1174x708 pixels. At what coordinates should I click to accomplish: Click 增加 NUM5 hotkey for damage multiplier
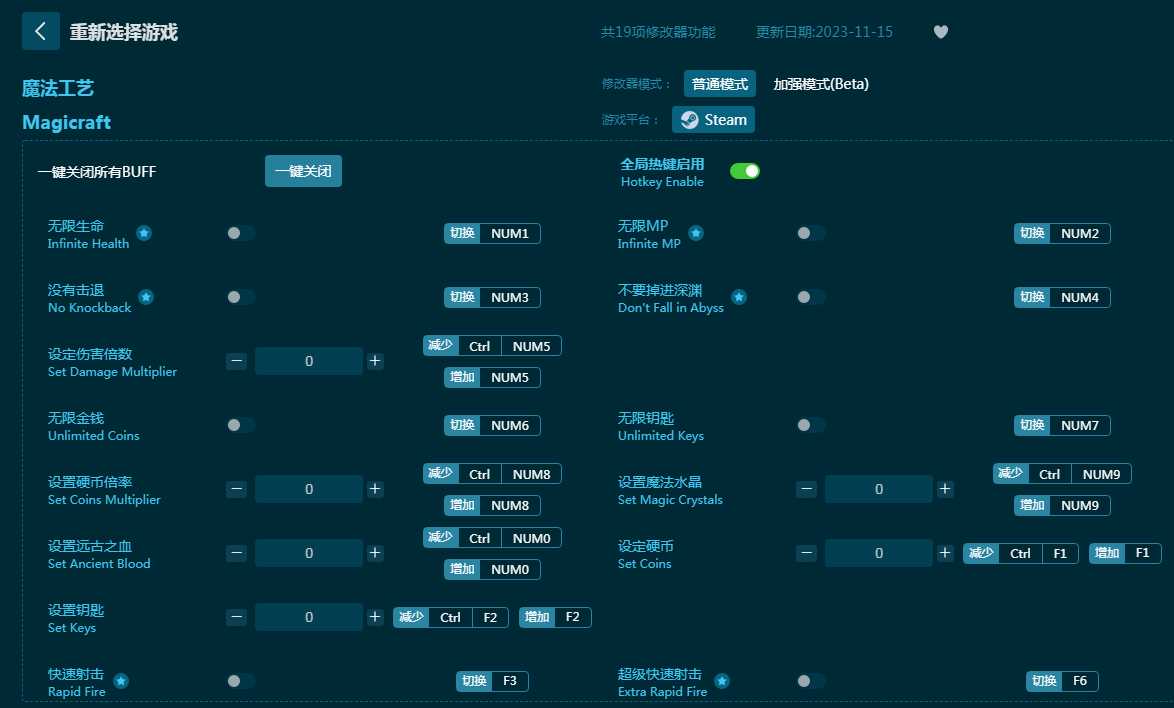click(x=492, y=377)
